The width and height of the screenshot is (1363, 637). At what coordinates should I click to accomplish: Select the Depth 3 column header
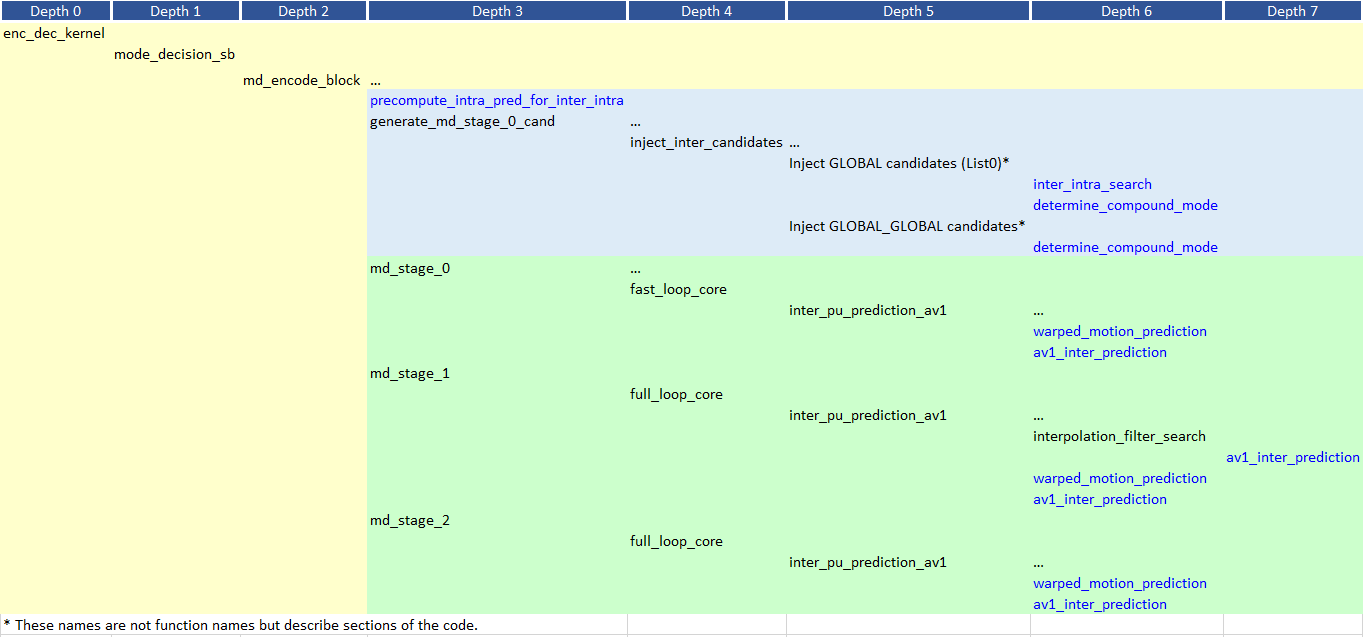coord(497,11)
